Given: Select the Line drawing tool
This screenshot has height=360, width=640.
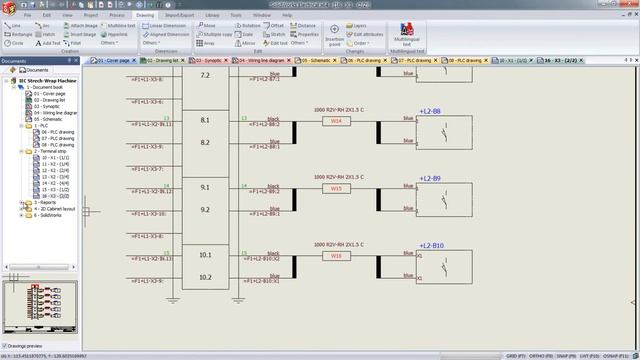Looking at the screenshot, I should (12, 25).
